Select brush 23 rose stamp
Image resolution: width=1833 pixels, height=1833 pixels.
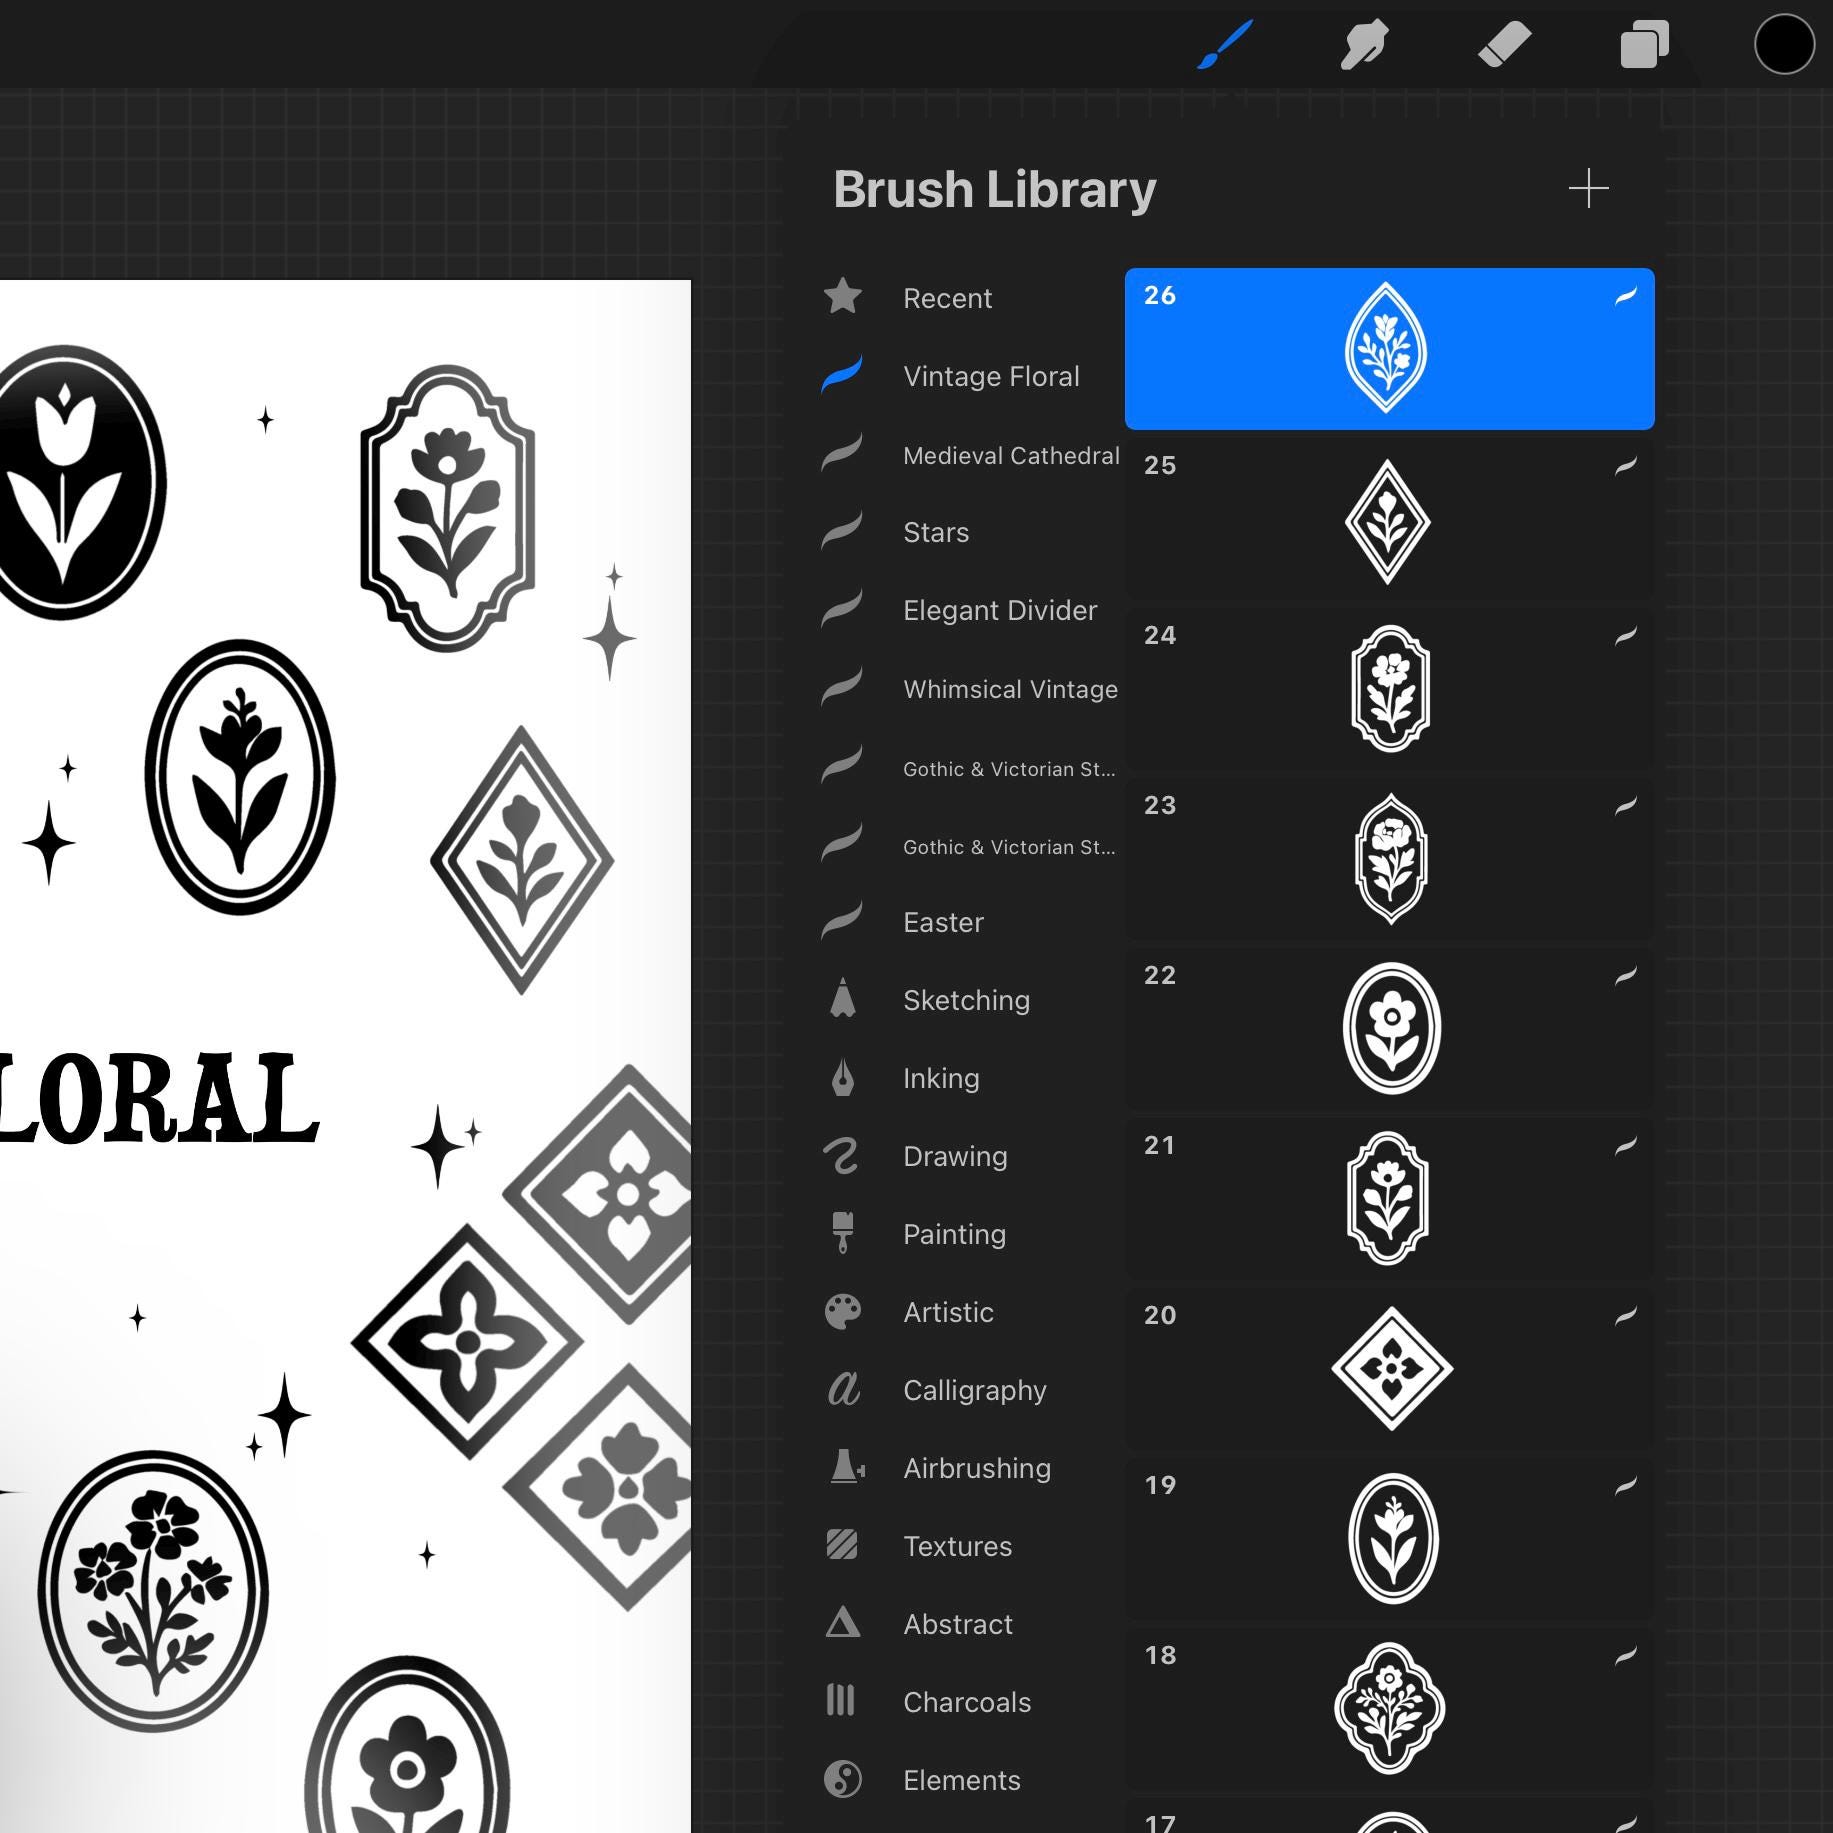(1389, 859)
